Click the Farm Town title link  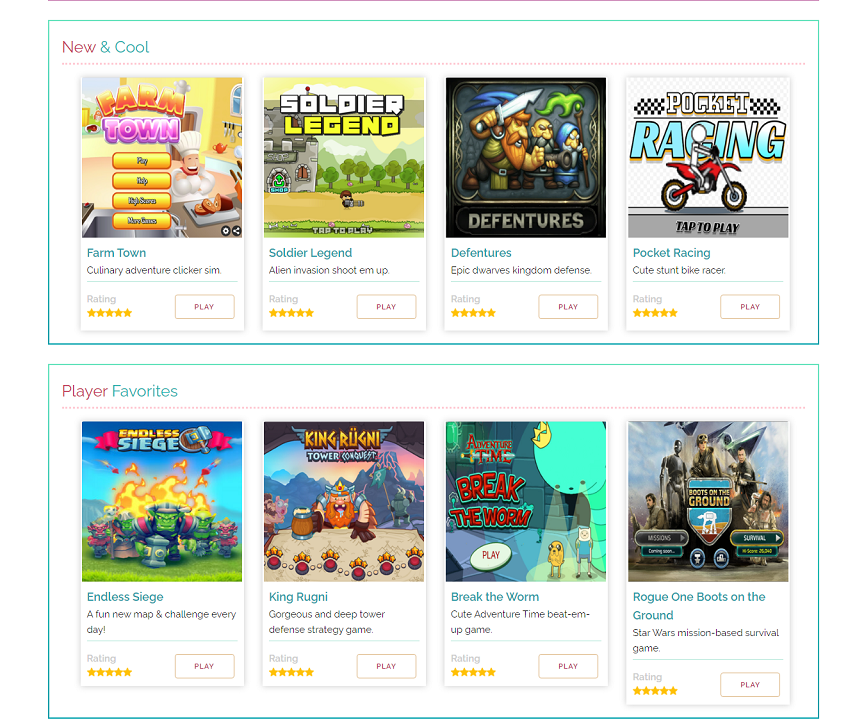pos(116,253)
